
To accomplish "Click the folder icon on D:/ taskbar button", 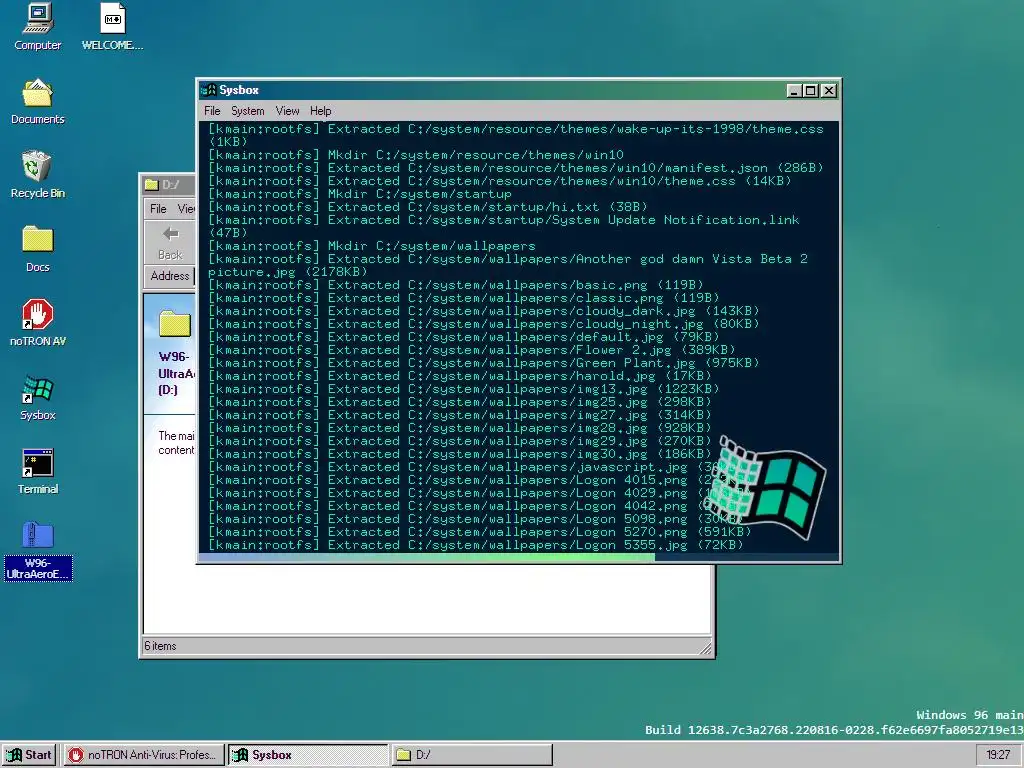I will click(404, 755).
